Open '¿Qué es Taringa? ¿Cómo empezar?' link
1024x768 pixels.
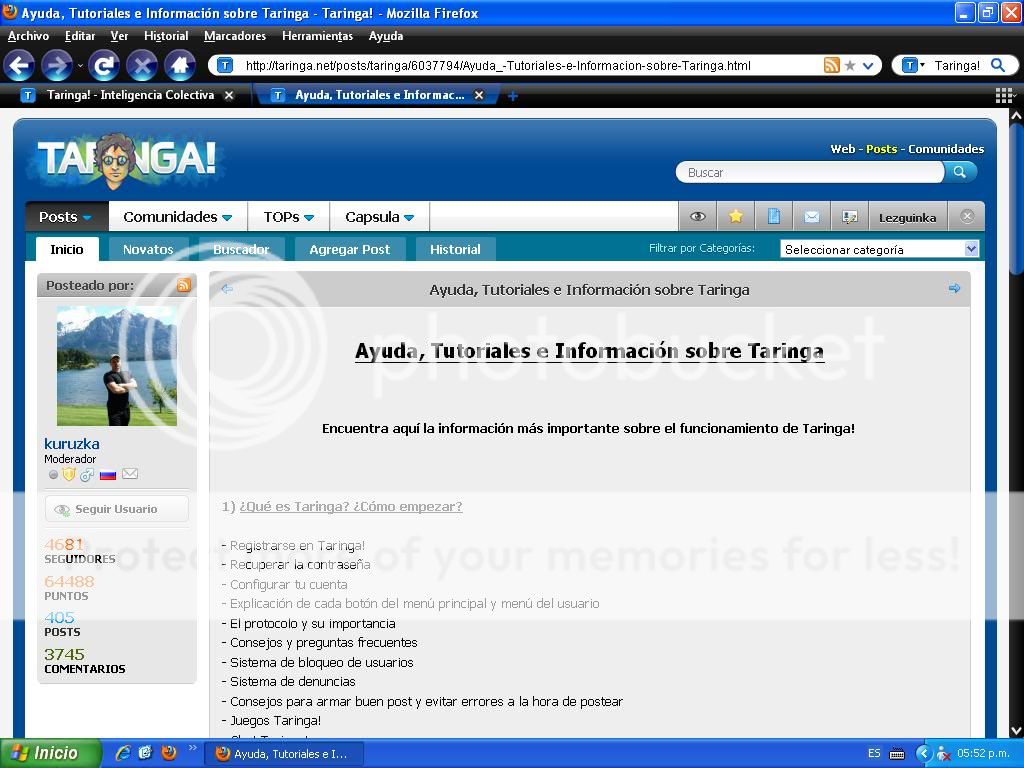pyautogui.click(x=351, y=507)
